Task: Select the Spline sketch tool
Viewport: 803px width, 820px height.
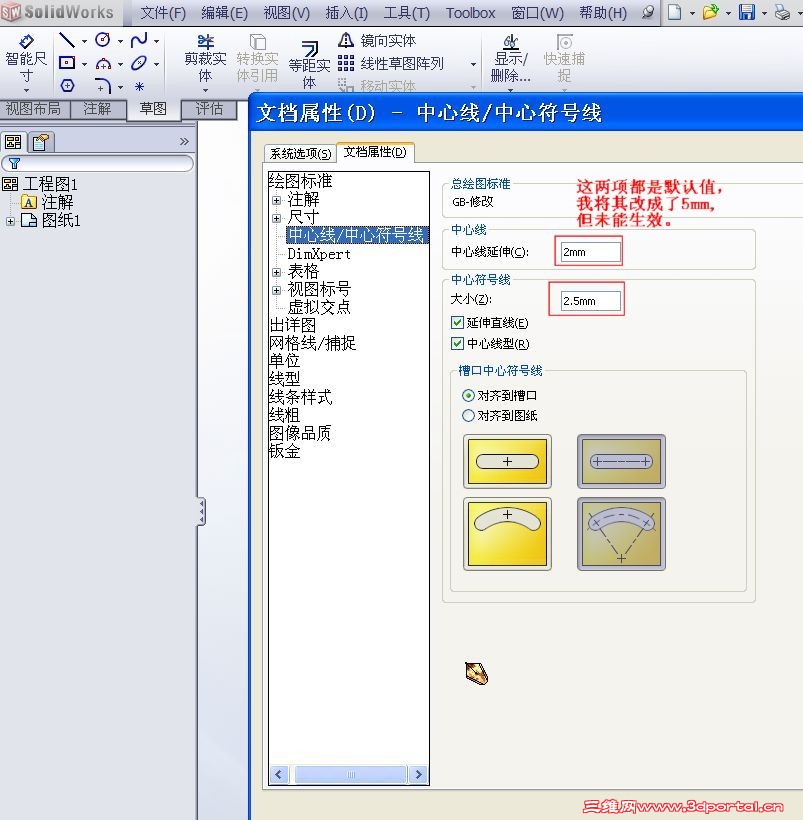Action: click(x=139, y=40)
